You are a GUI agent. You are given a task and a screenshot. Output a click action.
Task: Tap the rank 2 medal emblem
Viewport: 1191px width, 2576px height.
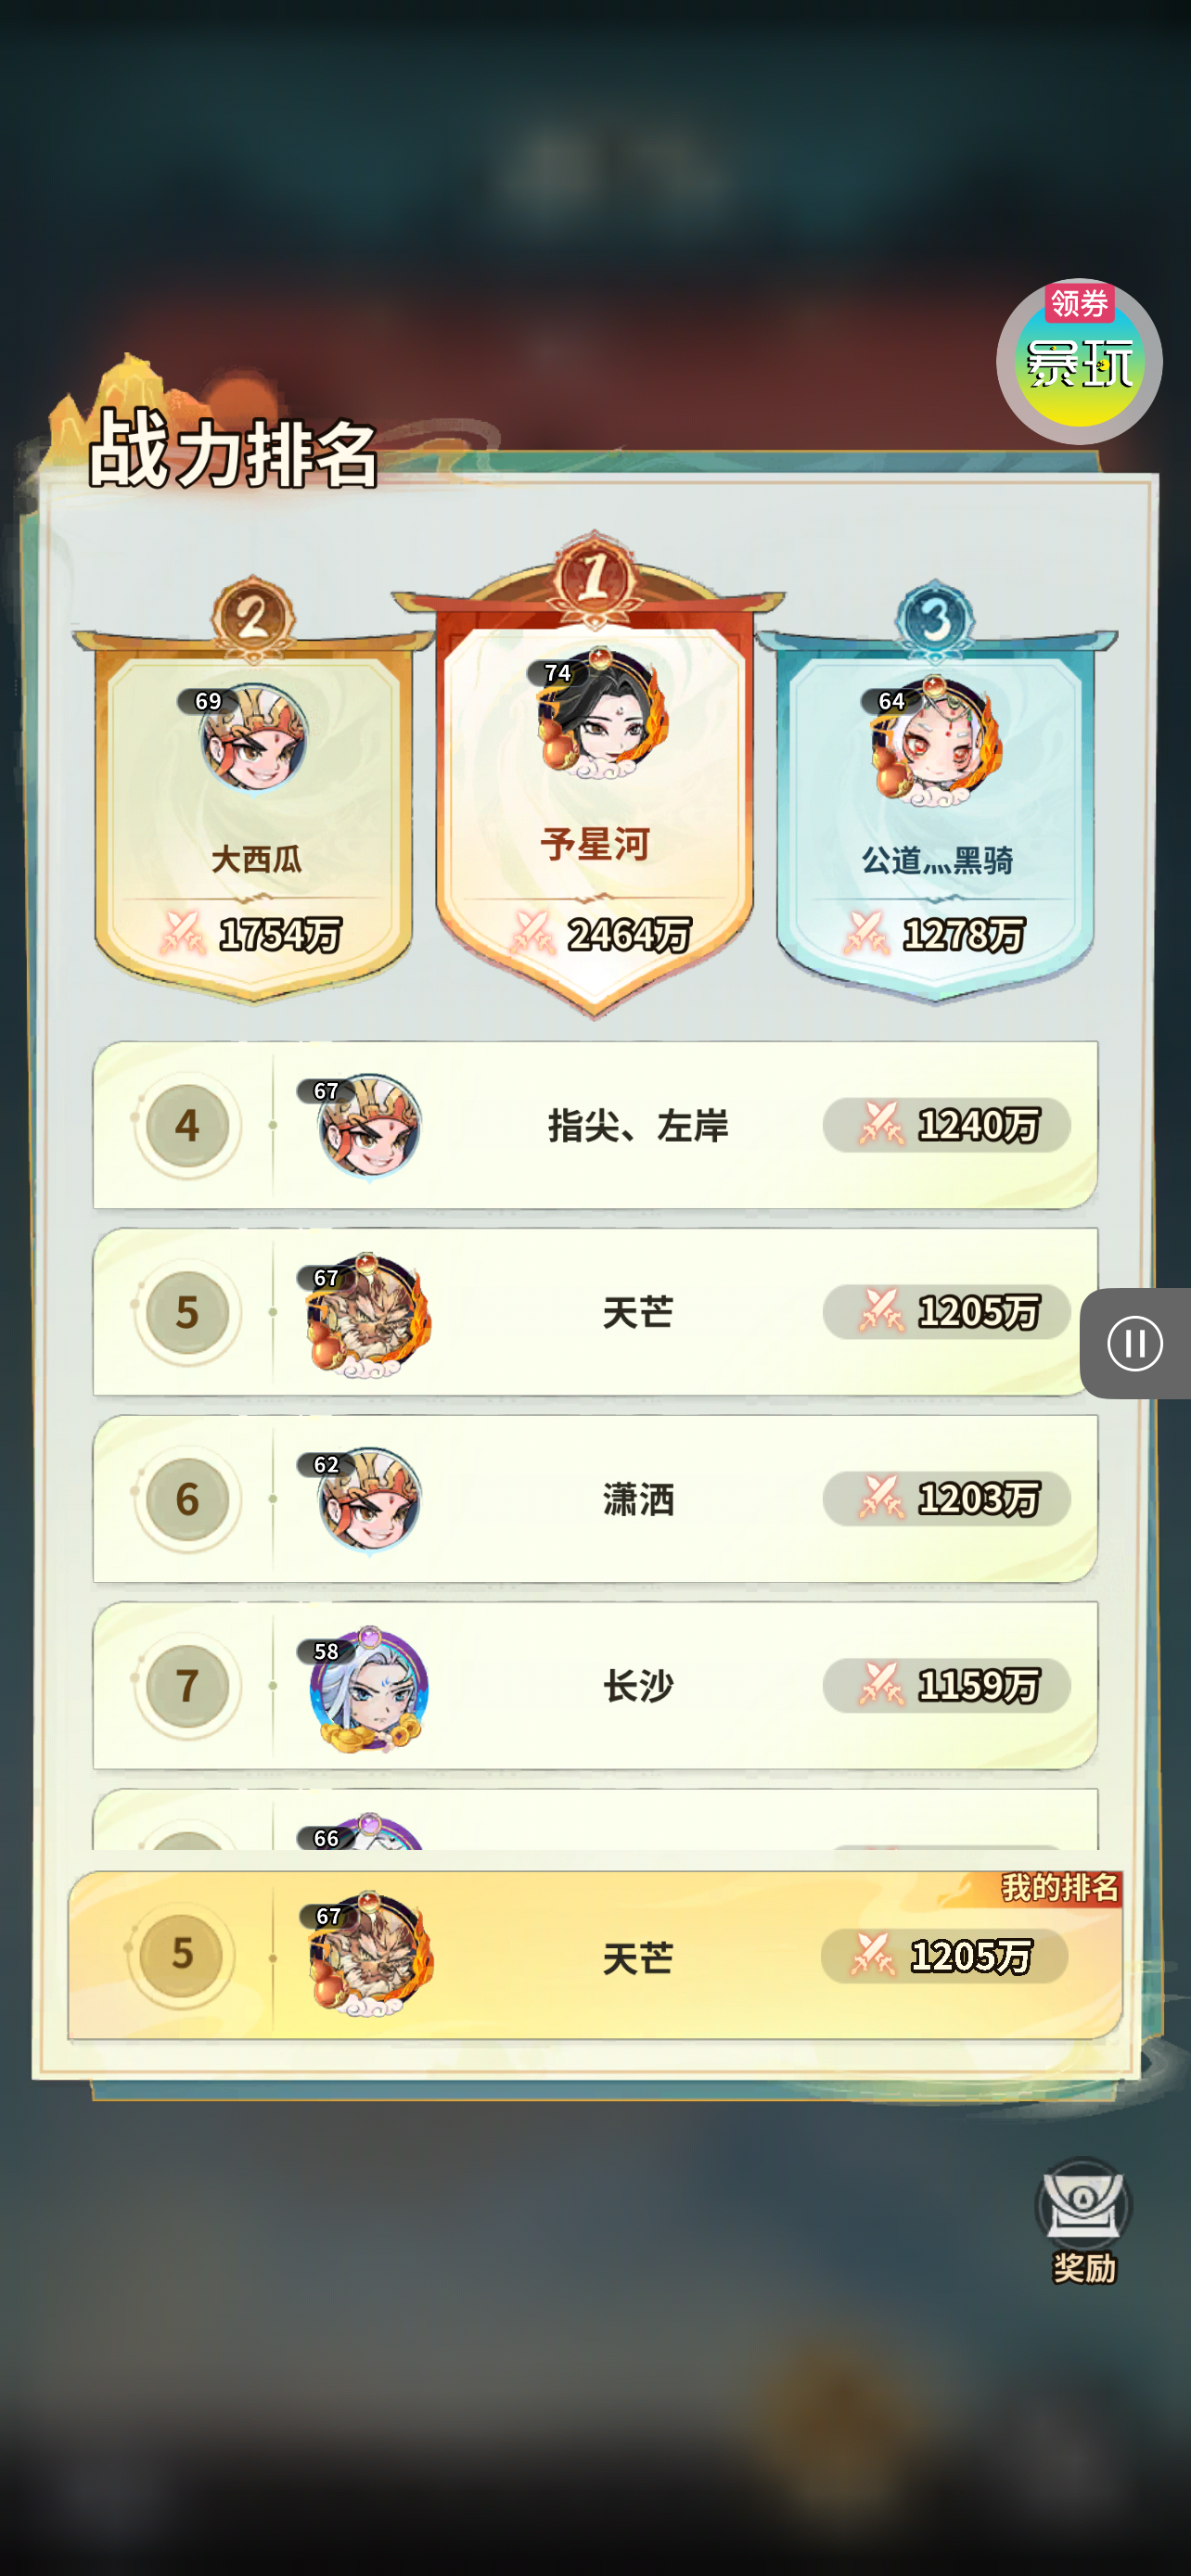(x=252, y=620)
